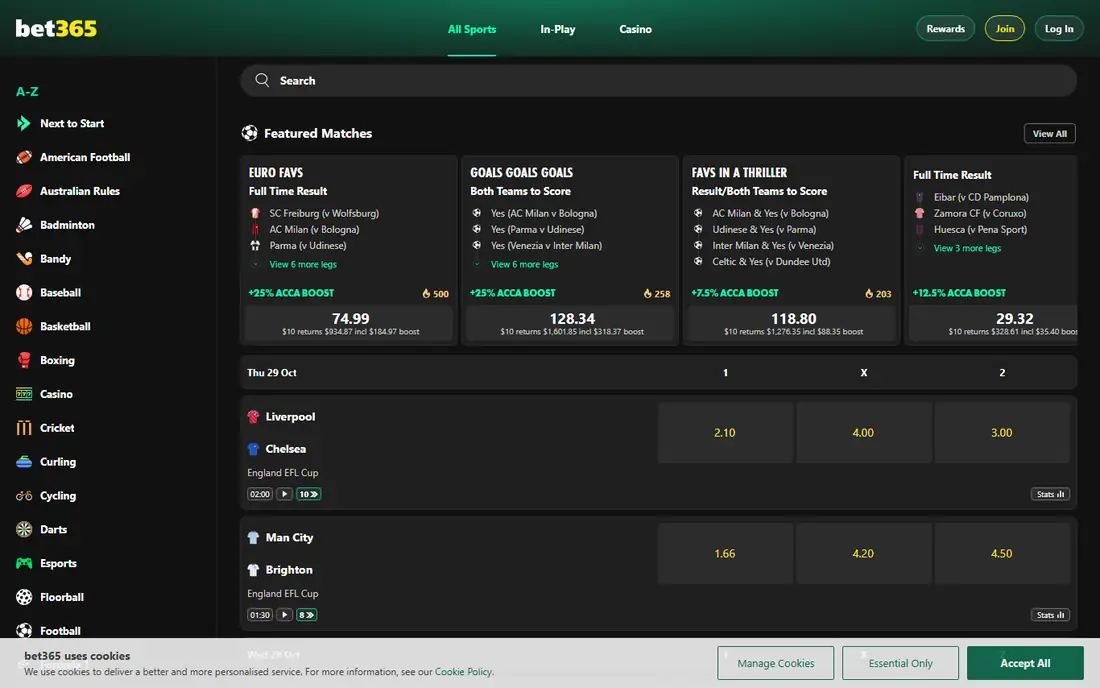The image size is (1100, 688).
Task: Click the Featured Matches soccer ball icon
Action: tap(250, 133)
